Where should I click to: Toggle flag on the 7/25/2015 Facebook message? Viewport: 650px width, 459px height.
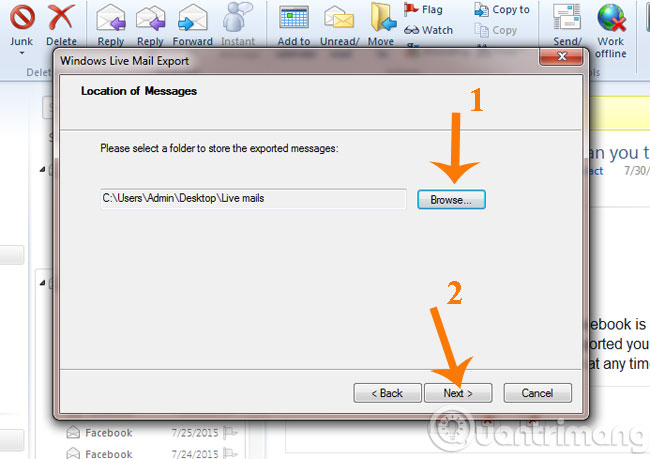point(230,432)
